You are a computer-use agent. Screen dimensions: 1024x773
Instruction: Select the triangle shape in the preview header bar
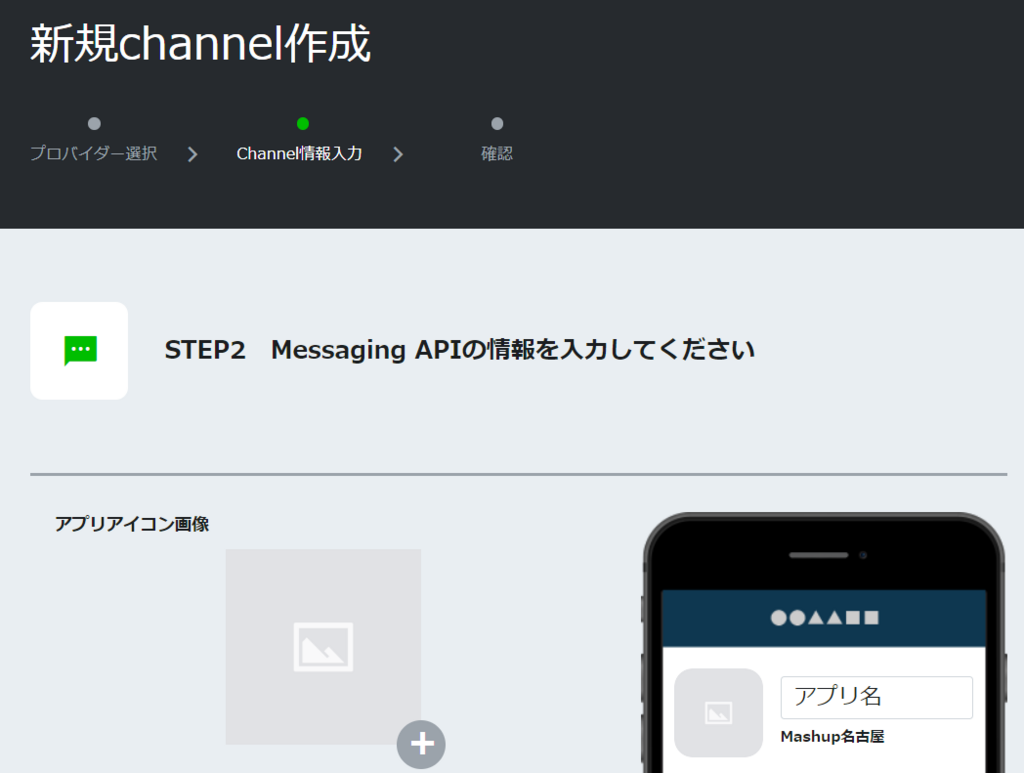point(817,617)
